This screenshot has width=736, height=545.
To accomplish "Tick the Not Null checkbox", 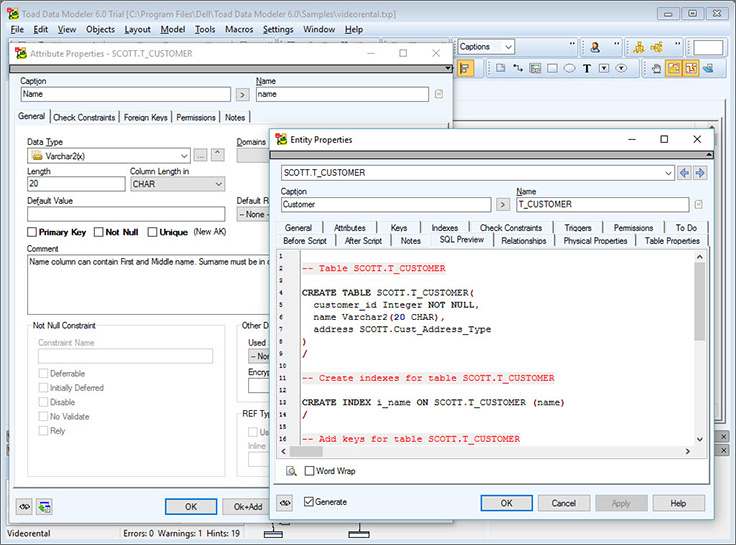I will 99,232.
